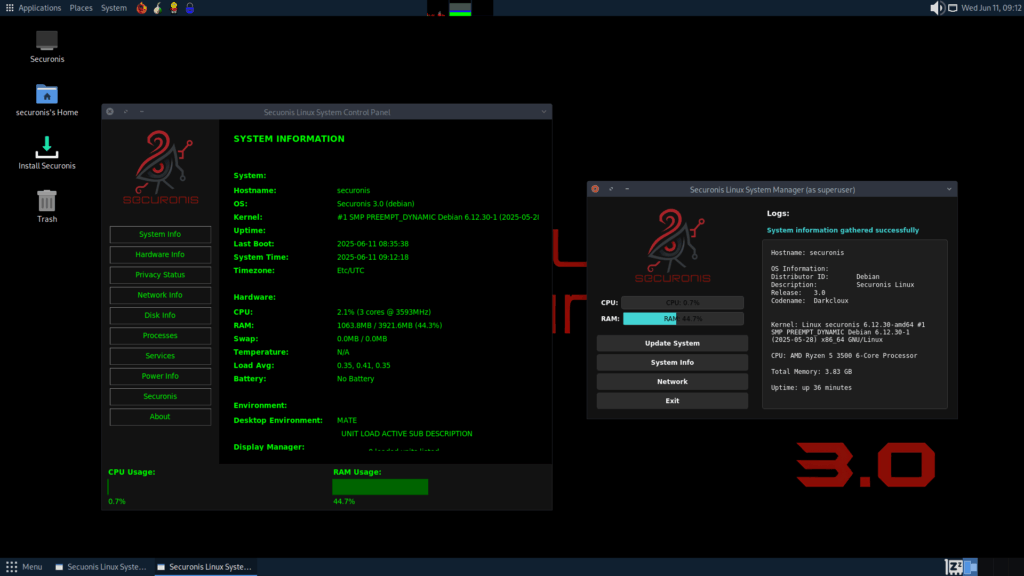
Task: Maximize the System Manager window
Action: [x=611, y=189]
